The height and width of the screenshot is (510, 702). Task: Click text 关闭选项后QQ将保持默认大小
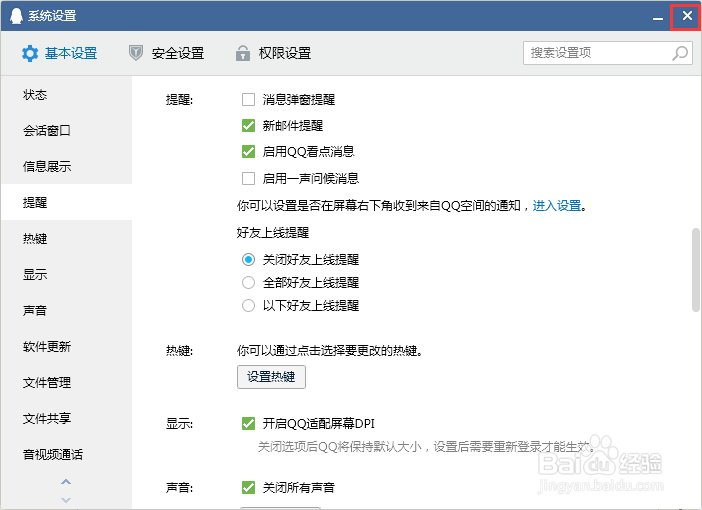(x=340, y=446)
